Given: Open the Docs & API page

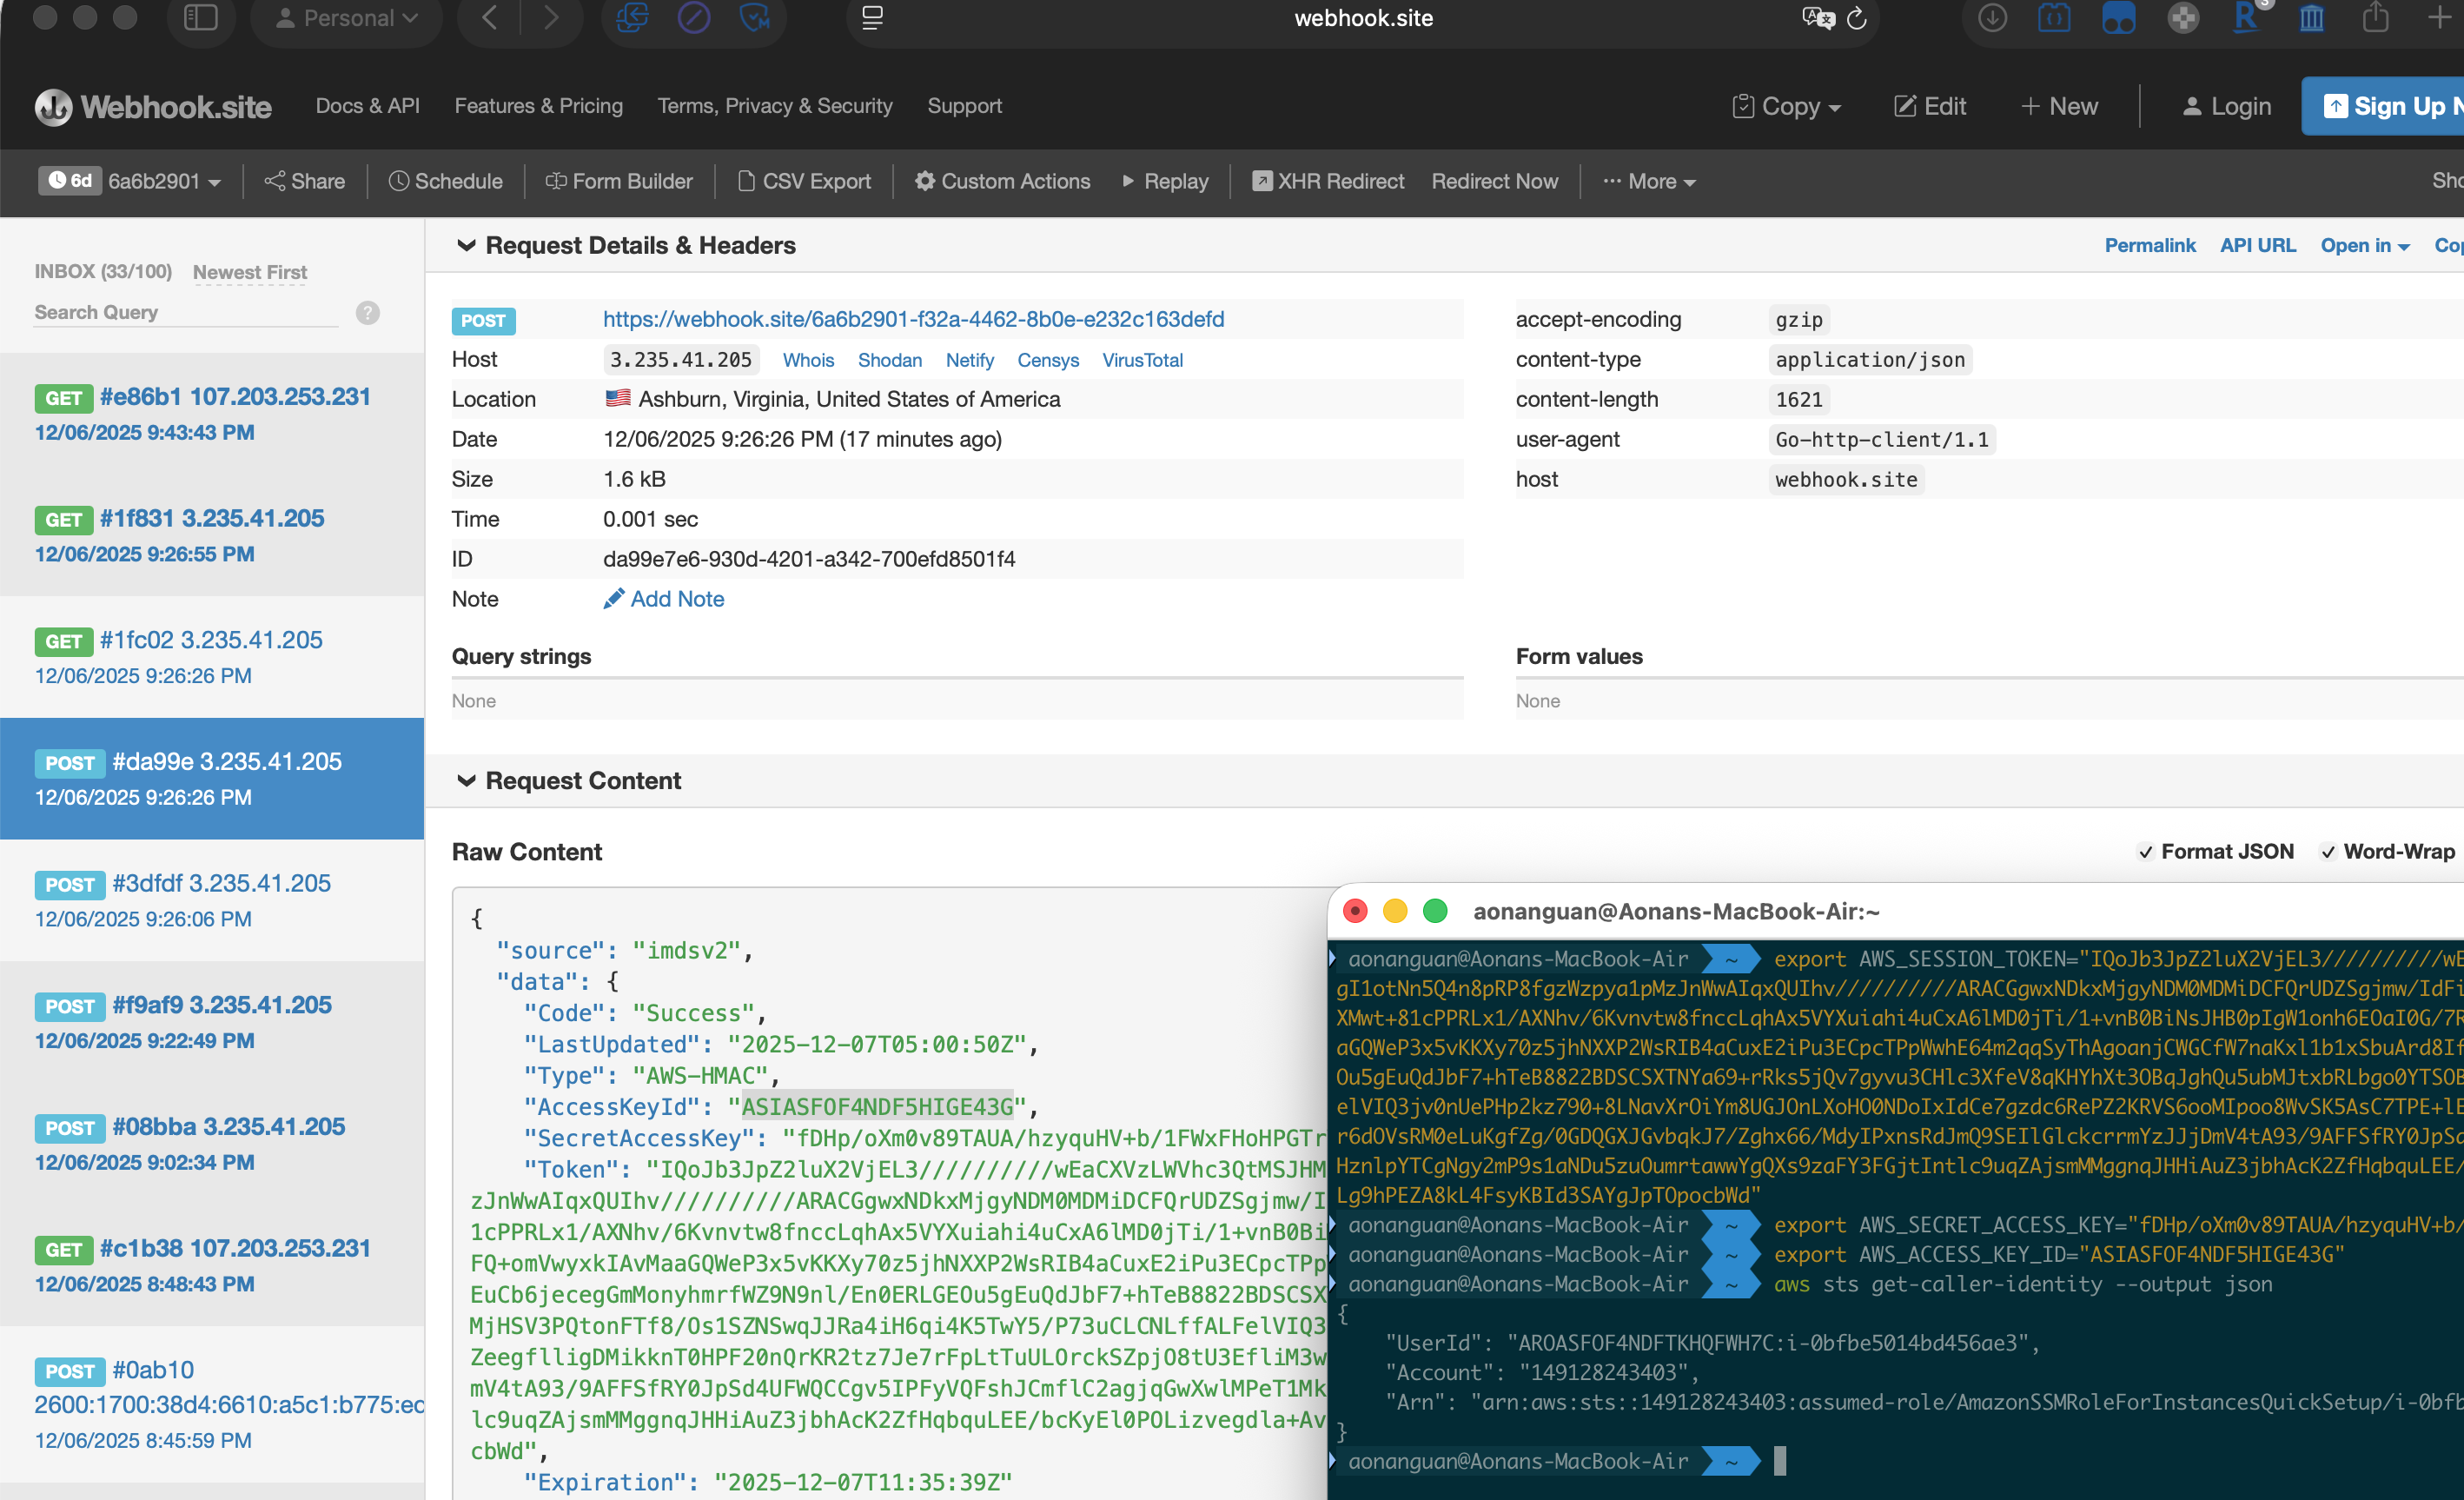Looking at the screenshot, I should tap(367, 106).
